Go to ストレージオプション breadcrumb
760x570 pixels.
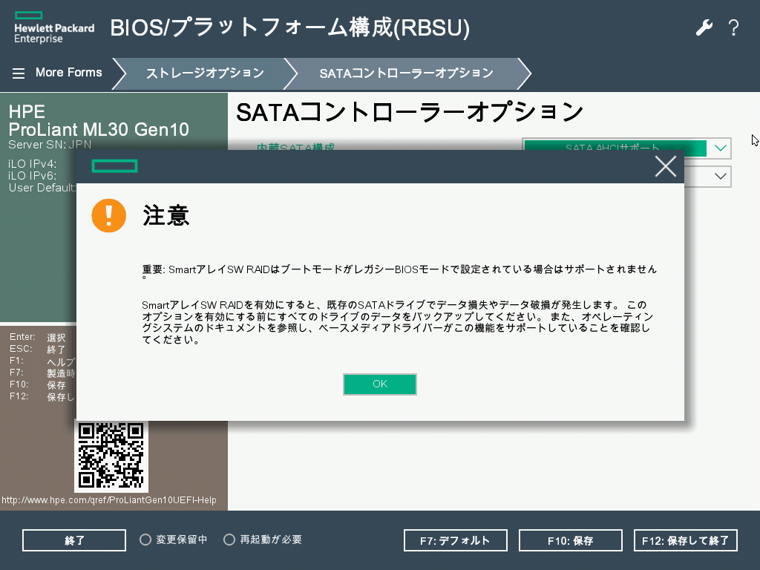pyautogui.click(x=205, y=73)
